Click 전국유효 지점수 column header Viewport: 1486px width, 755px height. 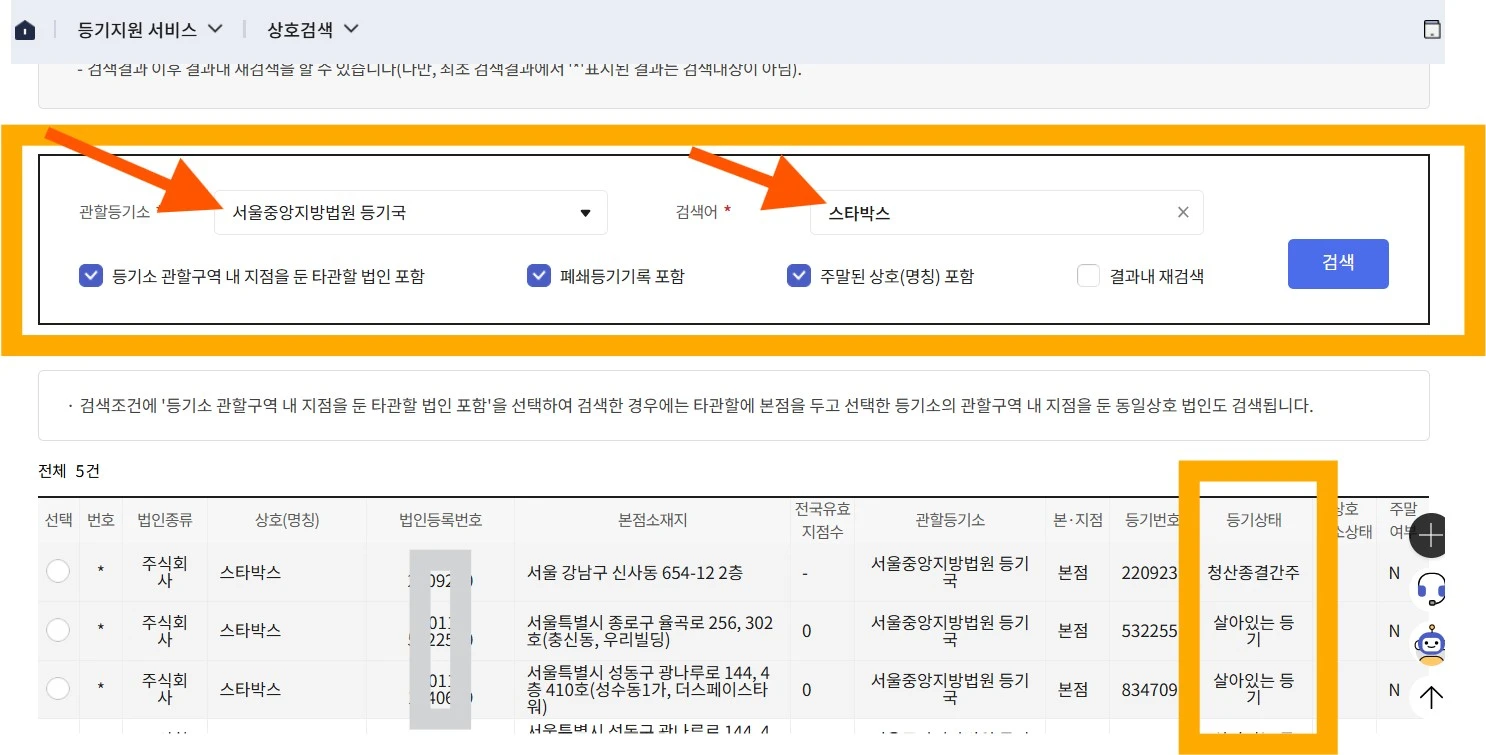822,520
